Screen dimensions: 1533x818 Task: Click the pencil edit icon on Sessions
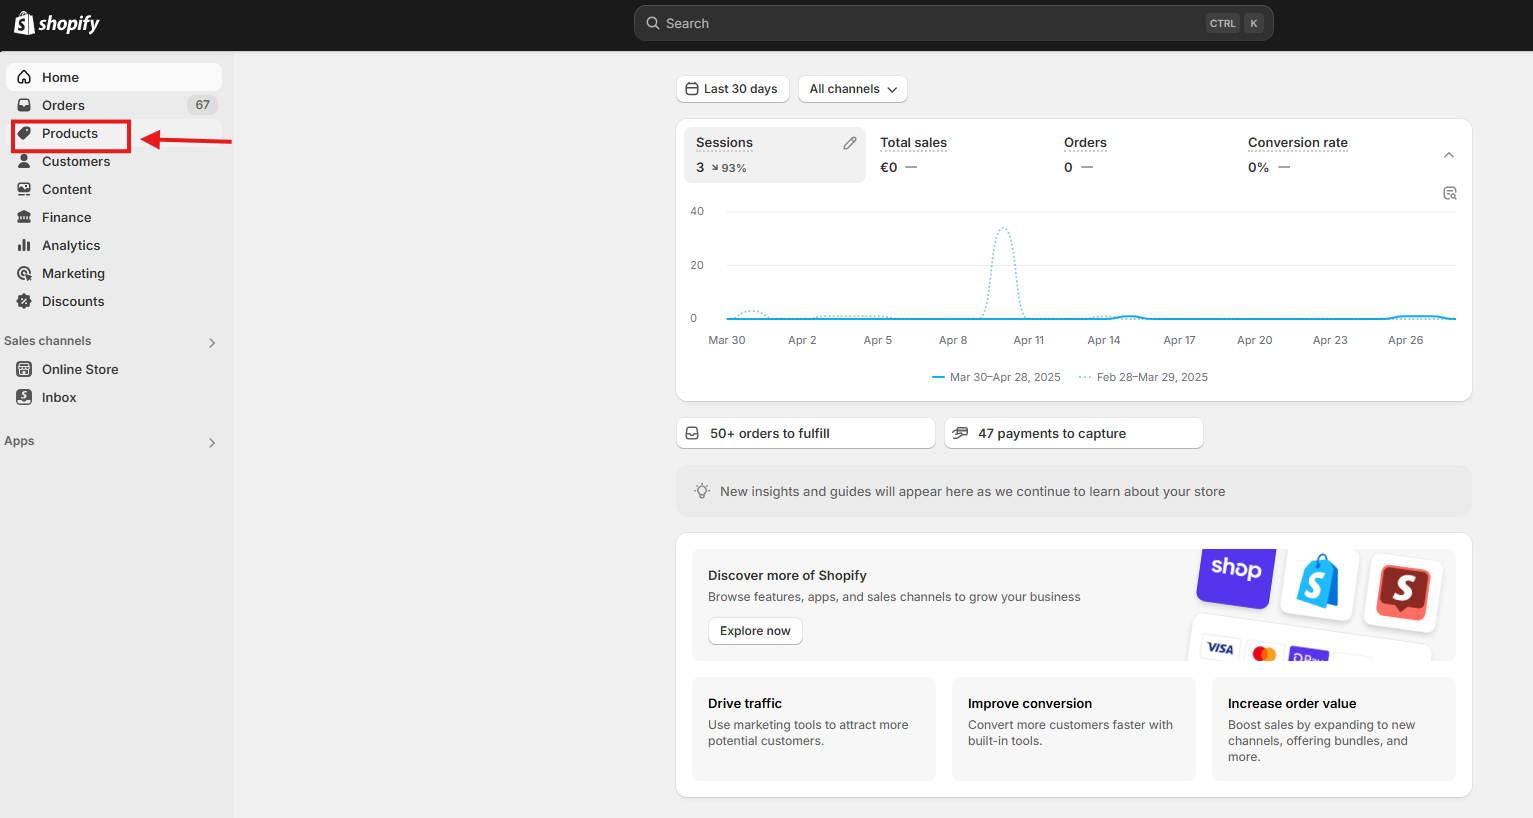pyautogui.click(x=850, y=143)
